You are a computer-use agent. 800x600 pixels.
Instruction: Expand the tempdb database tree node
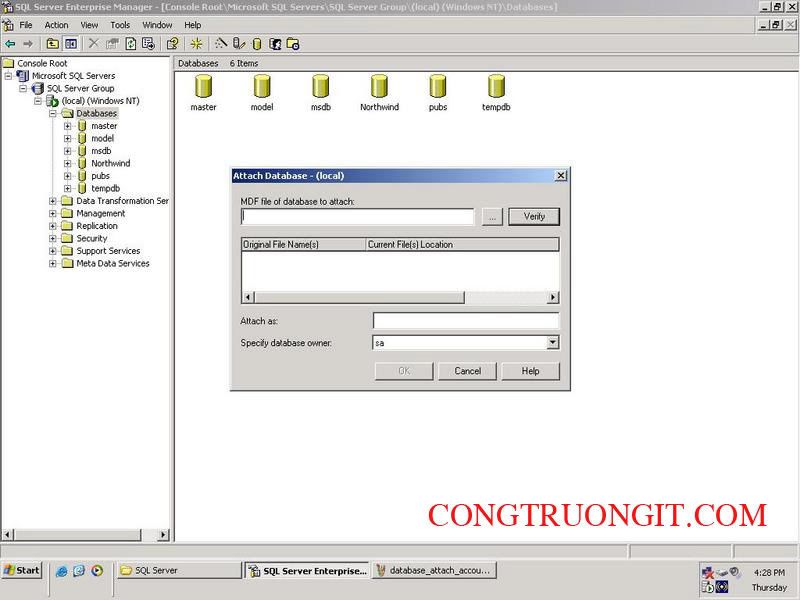[x=67, y=188]
